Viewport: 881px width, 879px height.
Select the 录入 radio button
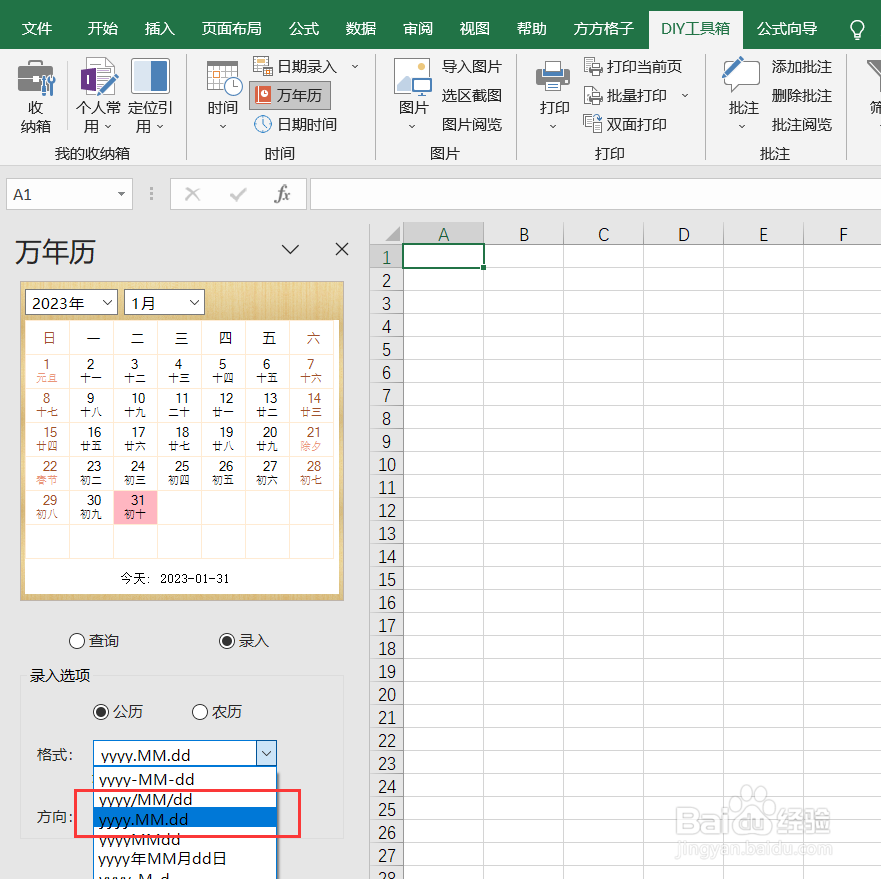pos(227,641)
